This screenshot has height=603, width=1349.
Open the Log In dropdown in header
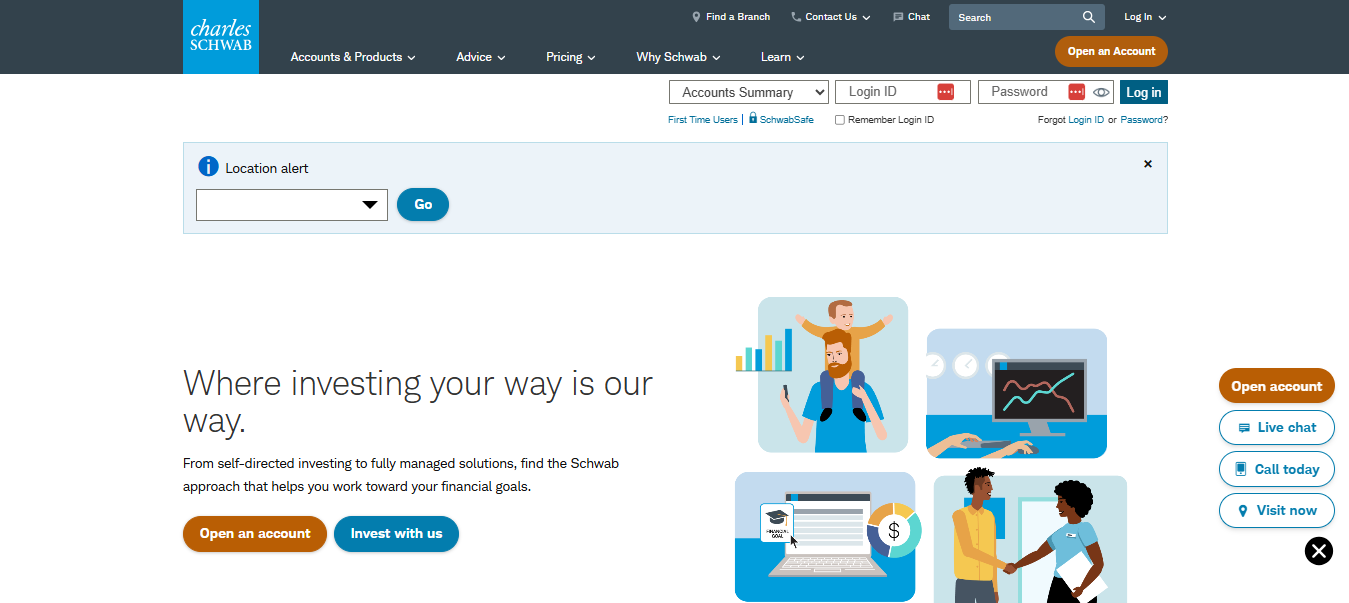[x=1145, y=17]
